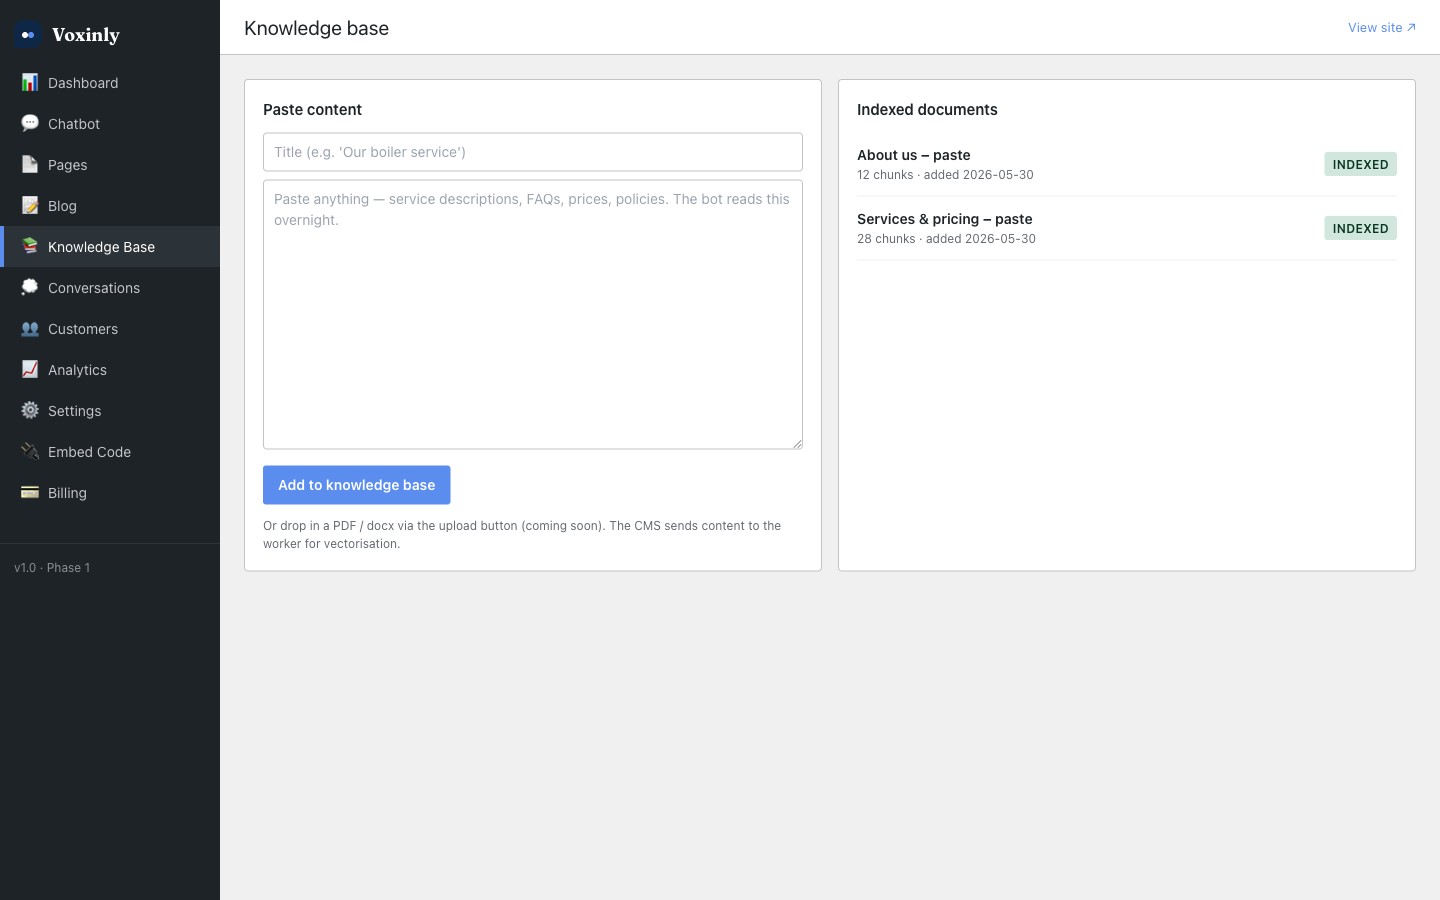This screenshot has width=1440, height=900.
Task: Click the PDF / docx upload note text
Action: [522, 535]
